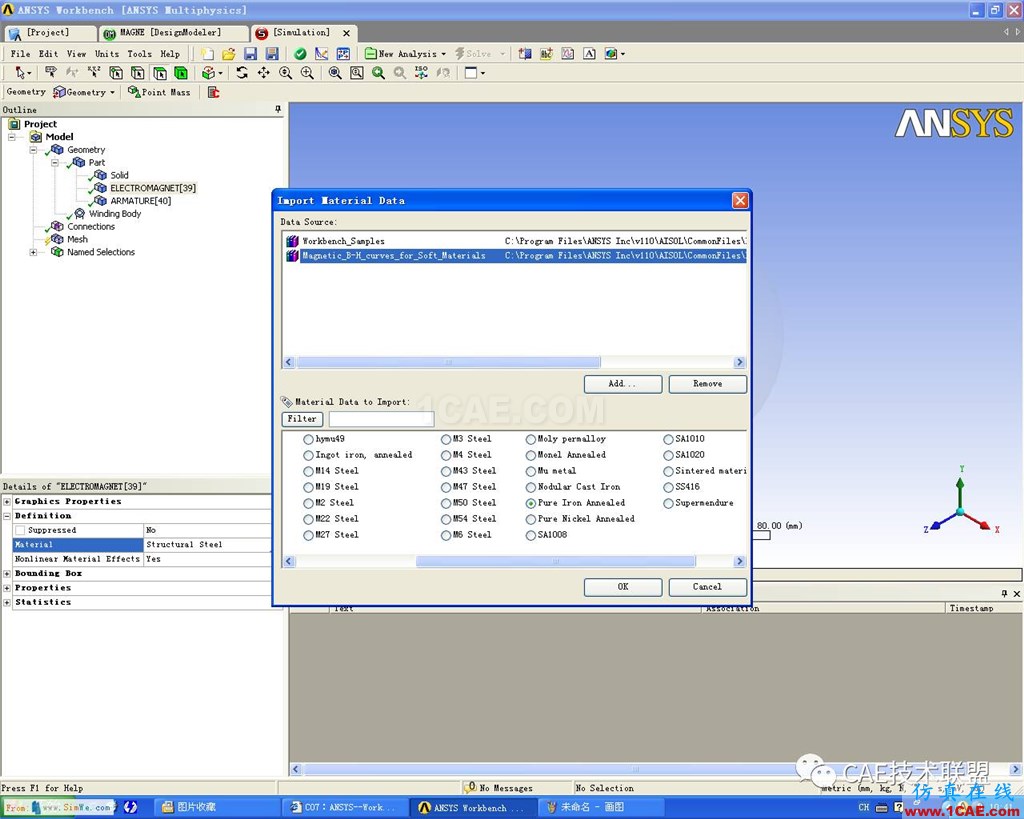Expand the Named Selections tree node
The height and width of the screenshot is (819, 1024).
pyautogui.click(x=33, y=252)
